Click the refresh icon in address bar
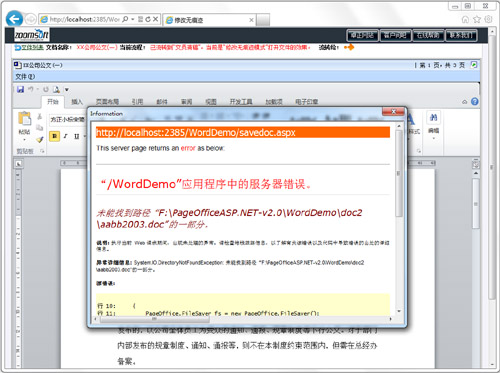The height and width of the screenshot is (373, 500). (x=148, y=19)
